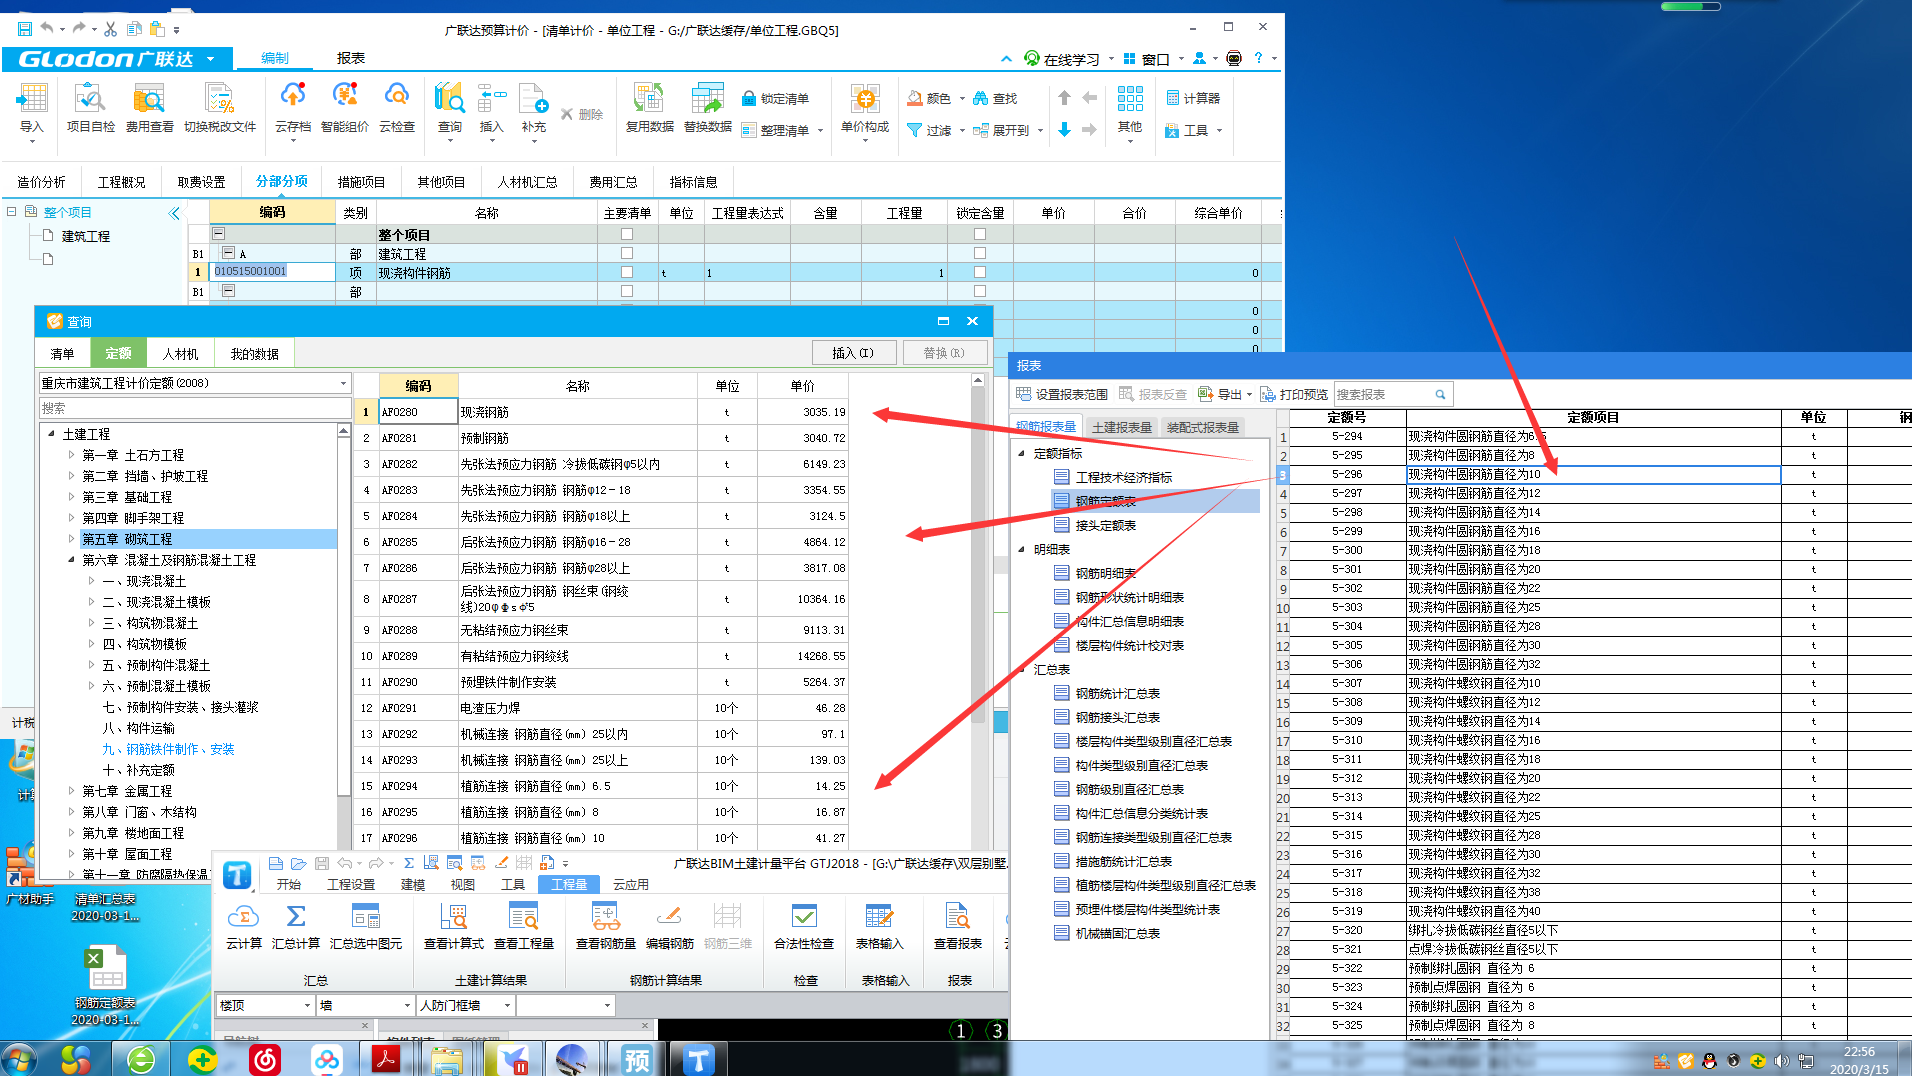Click 打印预览 in report window
Viewport: 1912px width, 1076px height.
click(1294, 394)
